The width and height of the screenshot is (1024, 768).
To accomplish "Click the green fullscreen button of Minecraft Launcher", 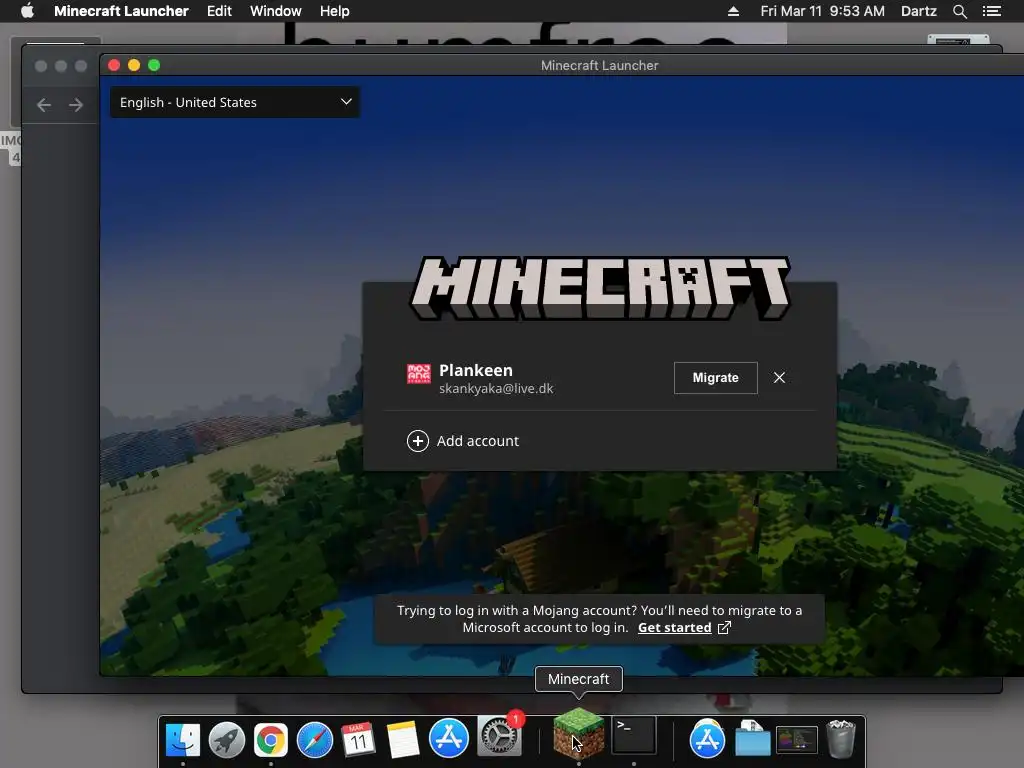I will tap(154, 65).
